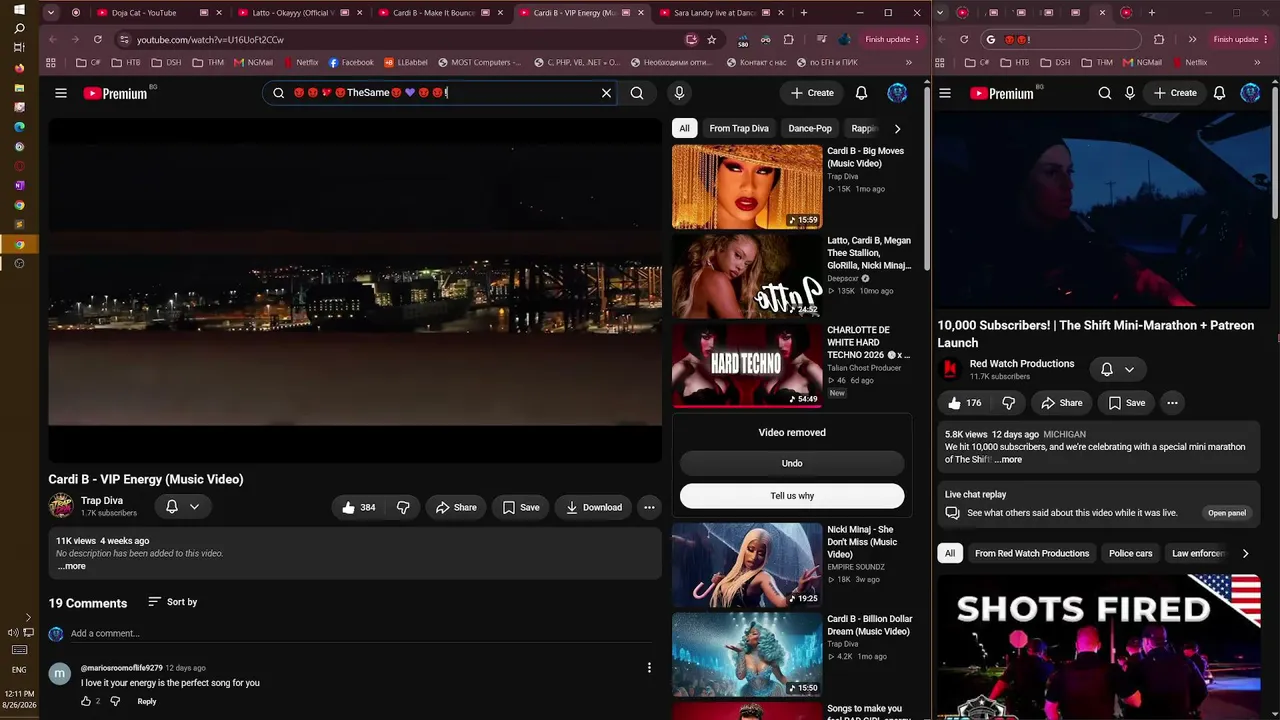Open the live chat replay panel
The image size is (1280, 720).
coord(1227,513)
